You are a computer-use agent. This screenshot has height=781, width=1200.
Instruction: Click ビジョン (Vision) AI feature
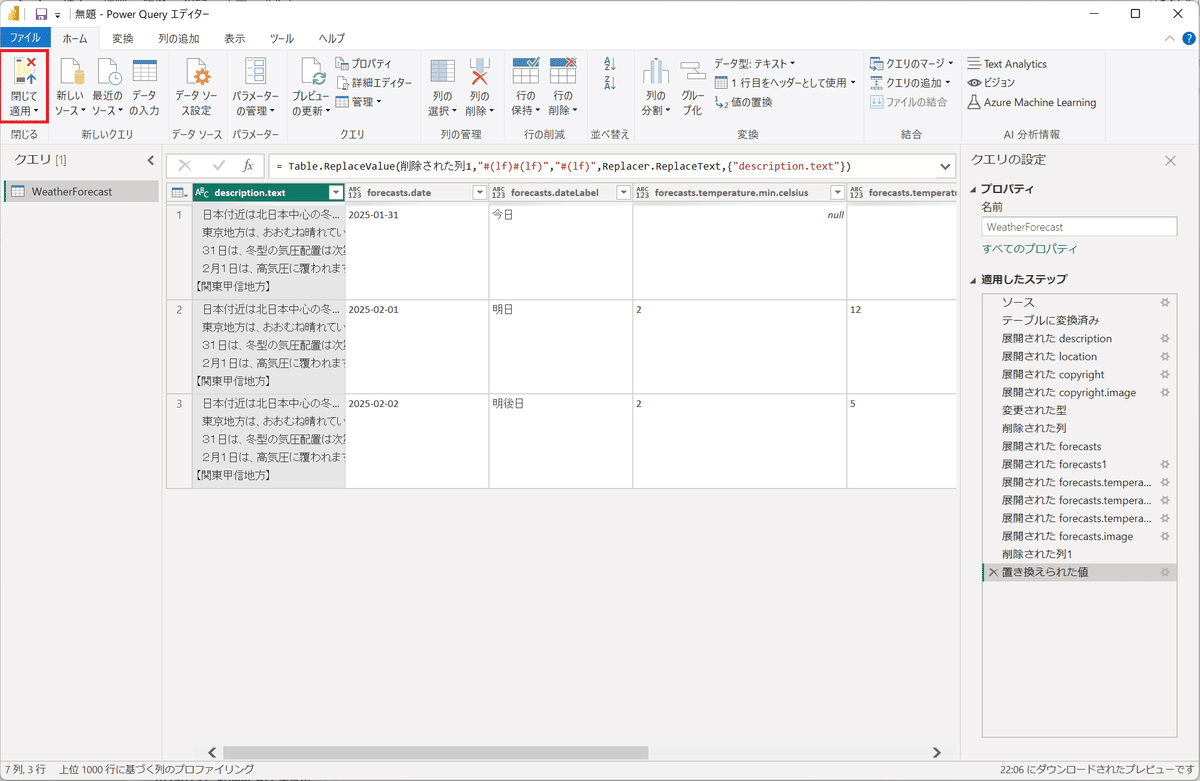click(991, 82)
